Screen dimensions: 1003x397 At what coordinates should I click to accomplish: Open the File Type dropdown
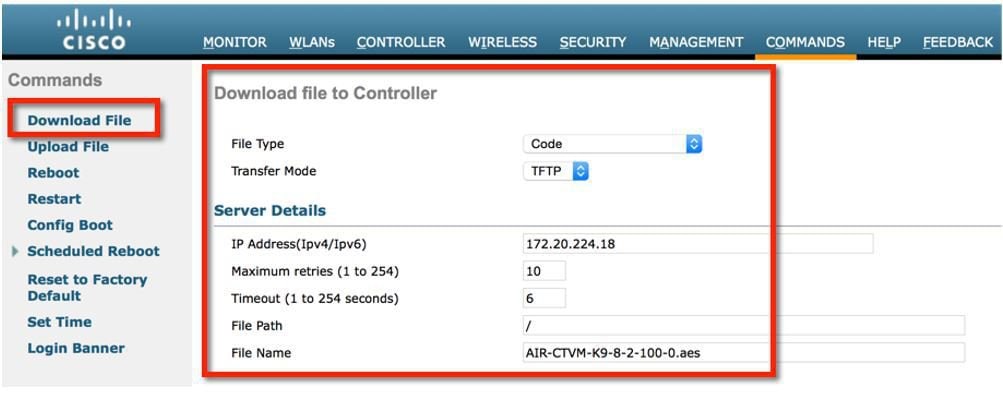[613, 144]
